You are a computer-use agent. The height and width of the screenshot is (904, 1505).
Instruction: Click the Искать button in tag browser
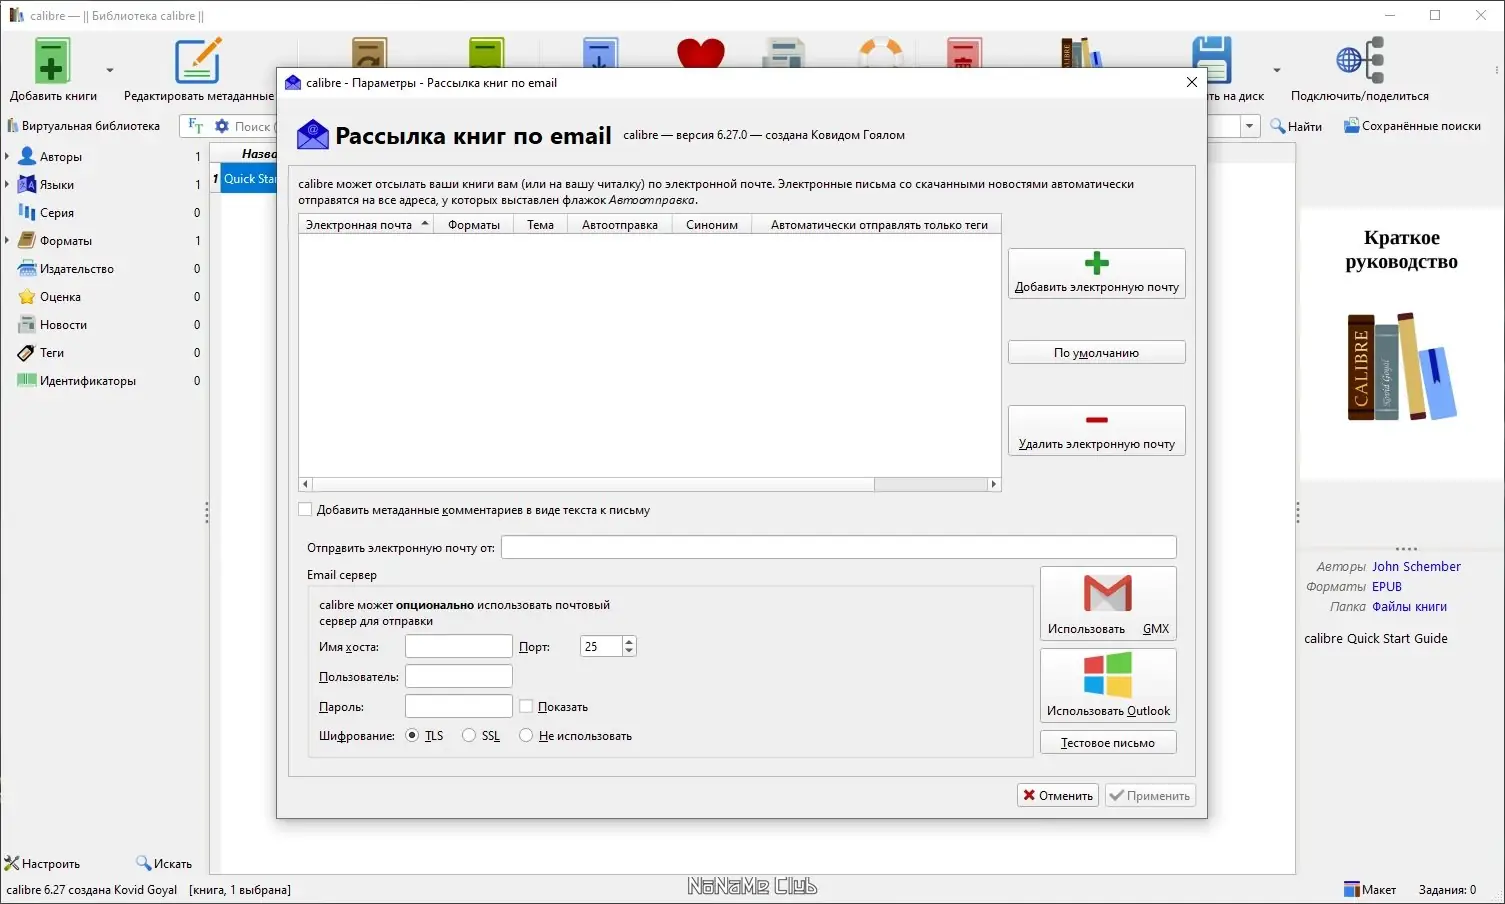[x=164, y=864]
